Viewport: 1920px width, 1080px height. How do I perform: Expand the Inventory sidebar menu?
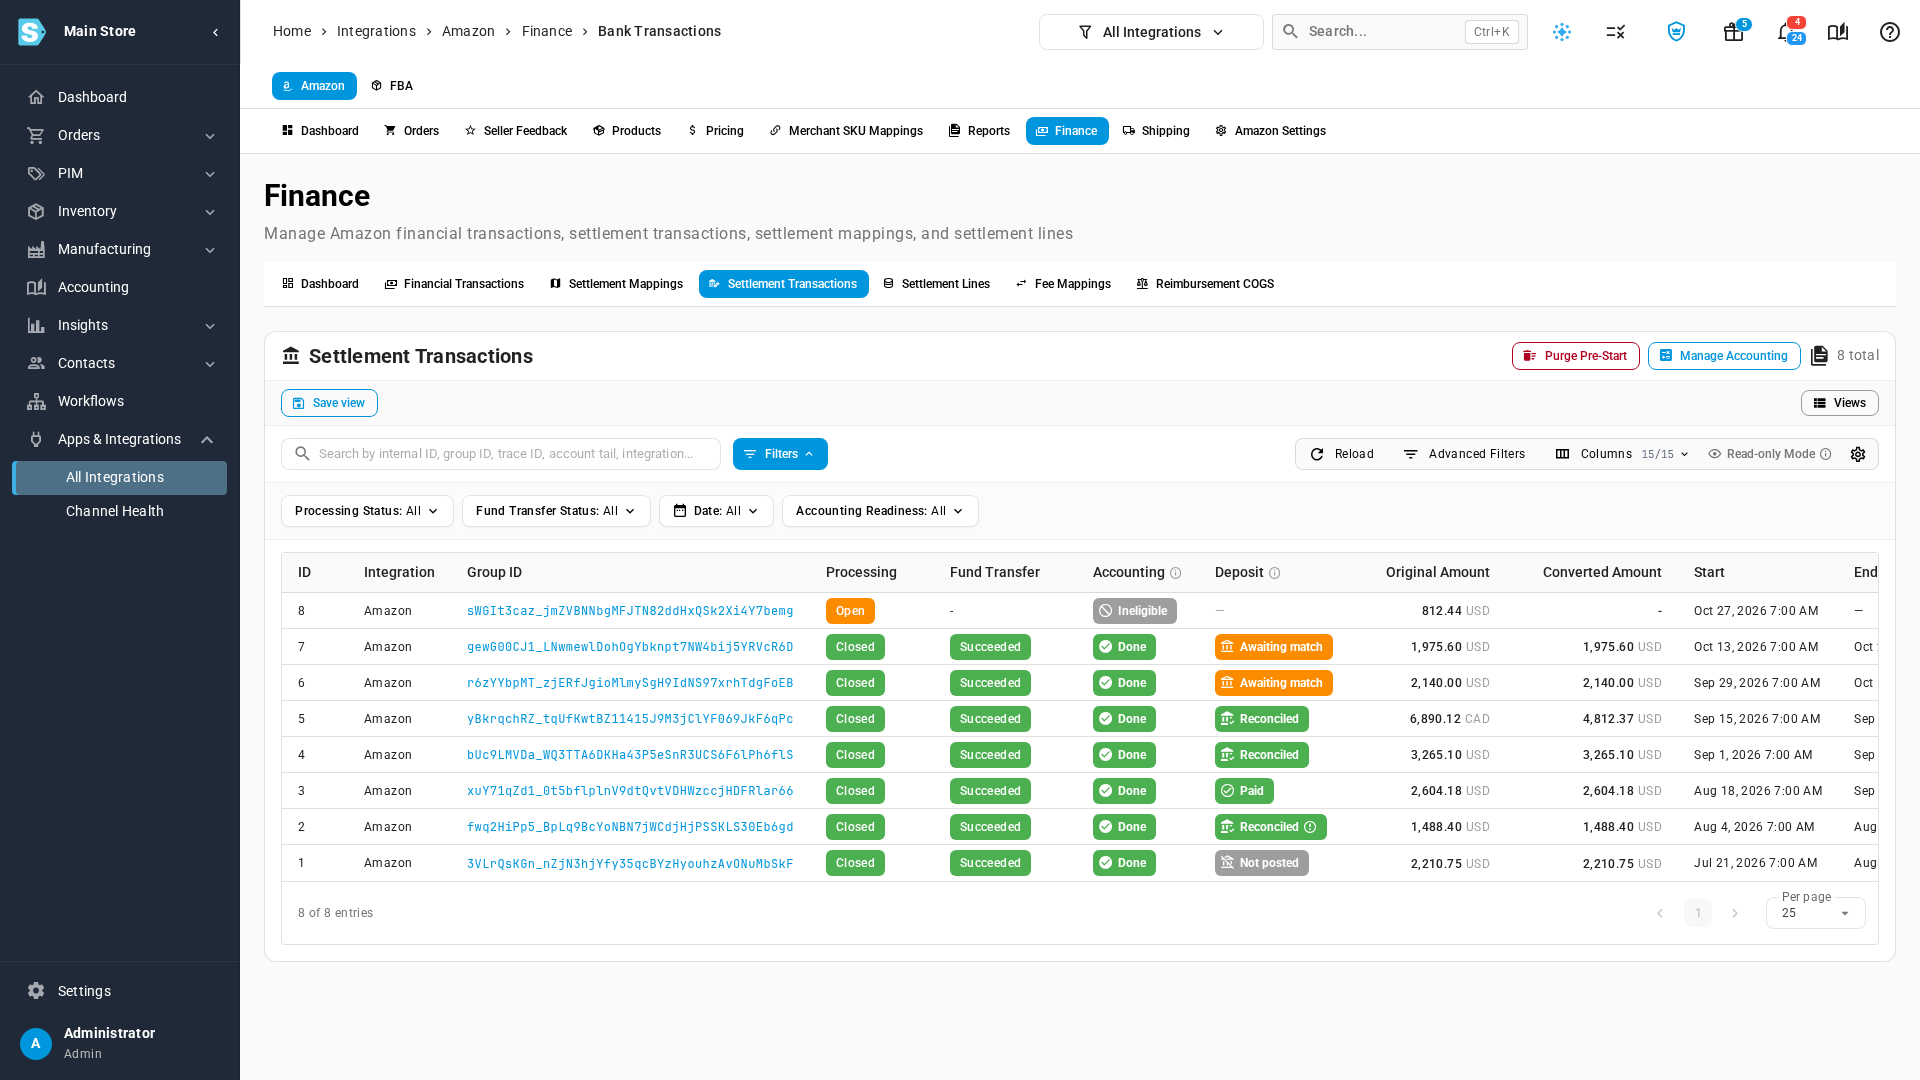pos(120,211)
